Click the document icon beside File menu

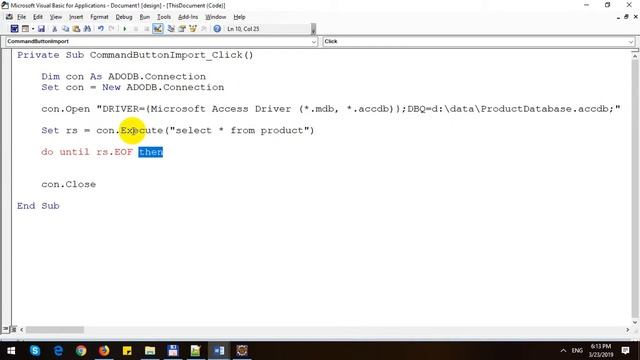coord(9,17)
